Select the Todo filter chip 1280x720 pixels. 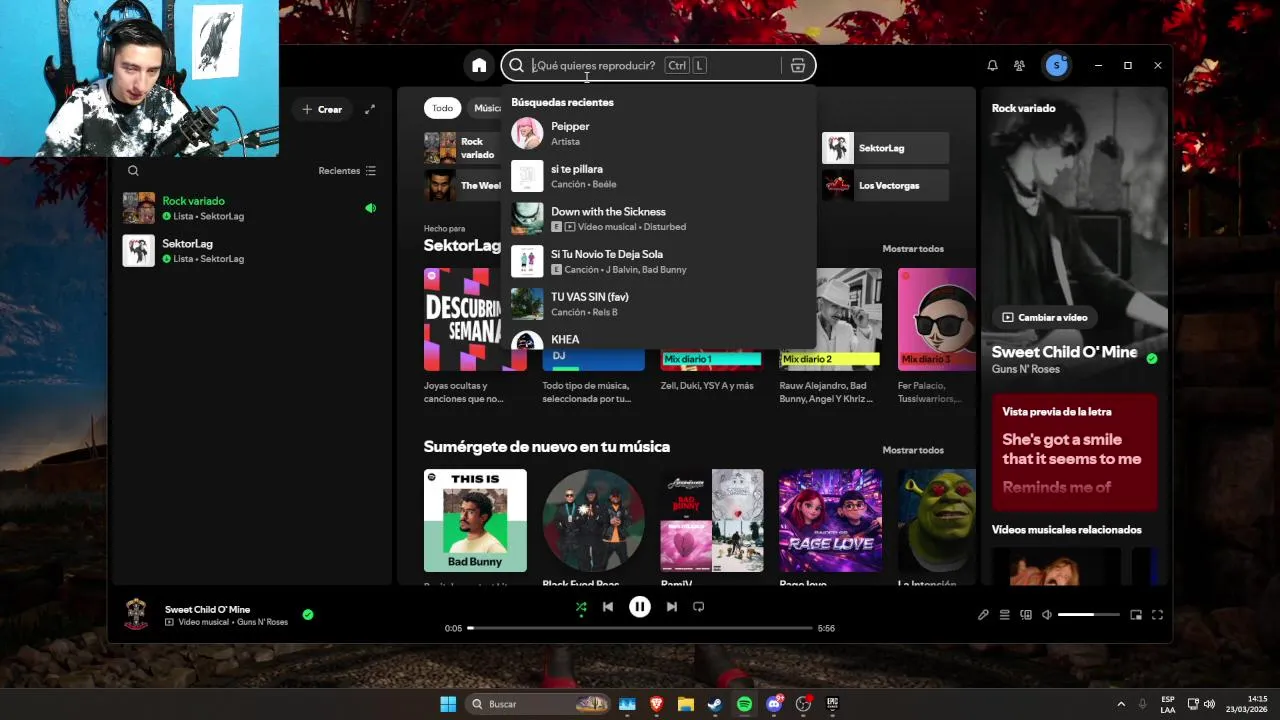(x=442, y=108)
